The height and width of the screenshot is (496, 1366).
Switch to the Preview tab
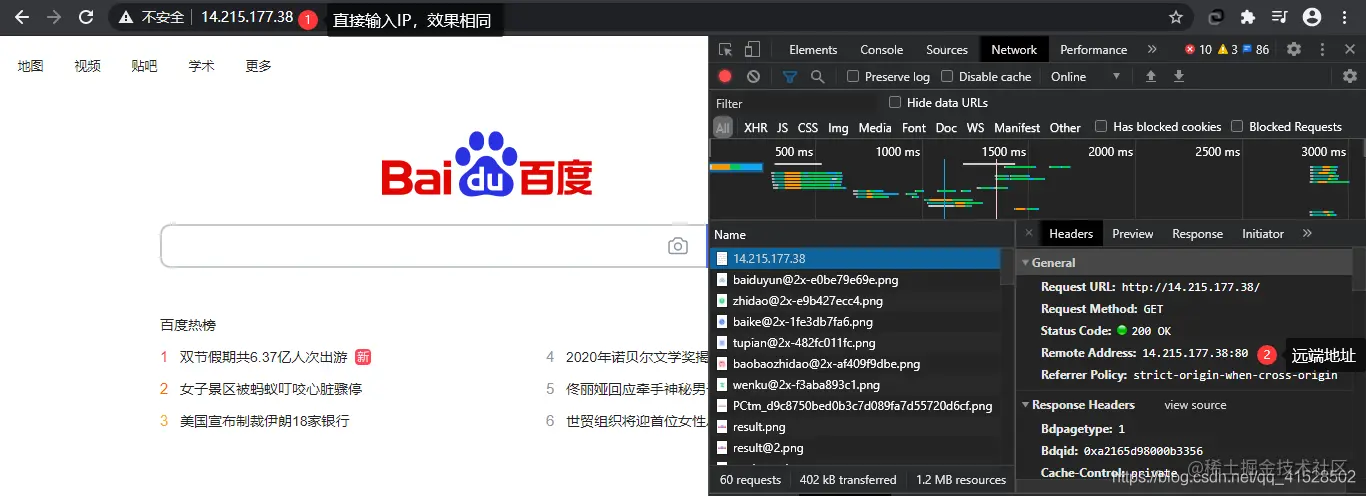[1133, 233]
